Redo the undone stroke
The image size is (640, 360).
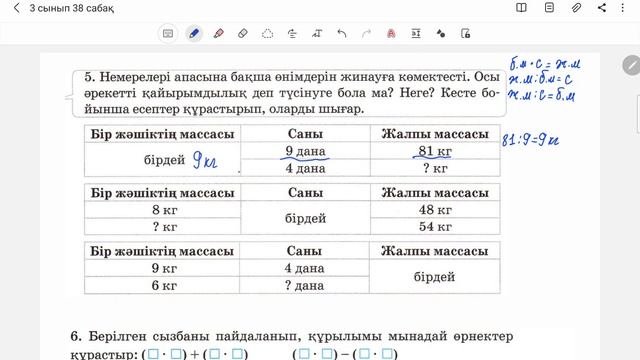pyautogui.click(x=367, y=33)
